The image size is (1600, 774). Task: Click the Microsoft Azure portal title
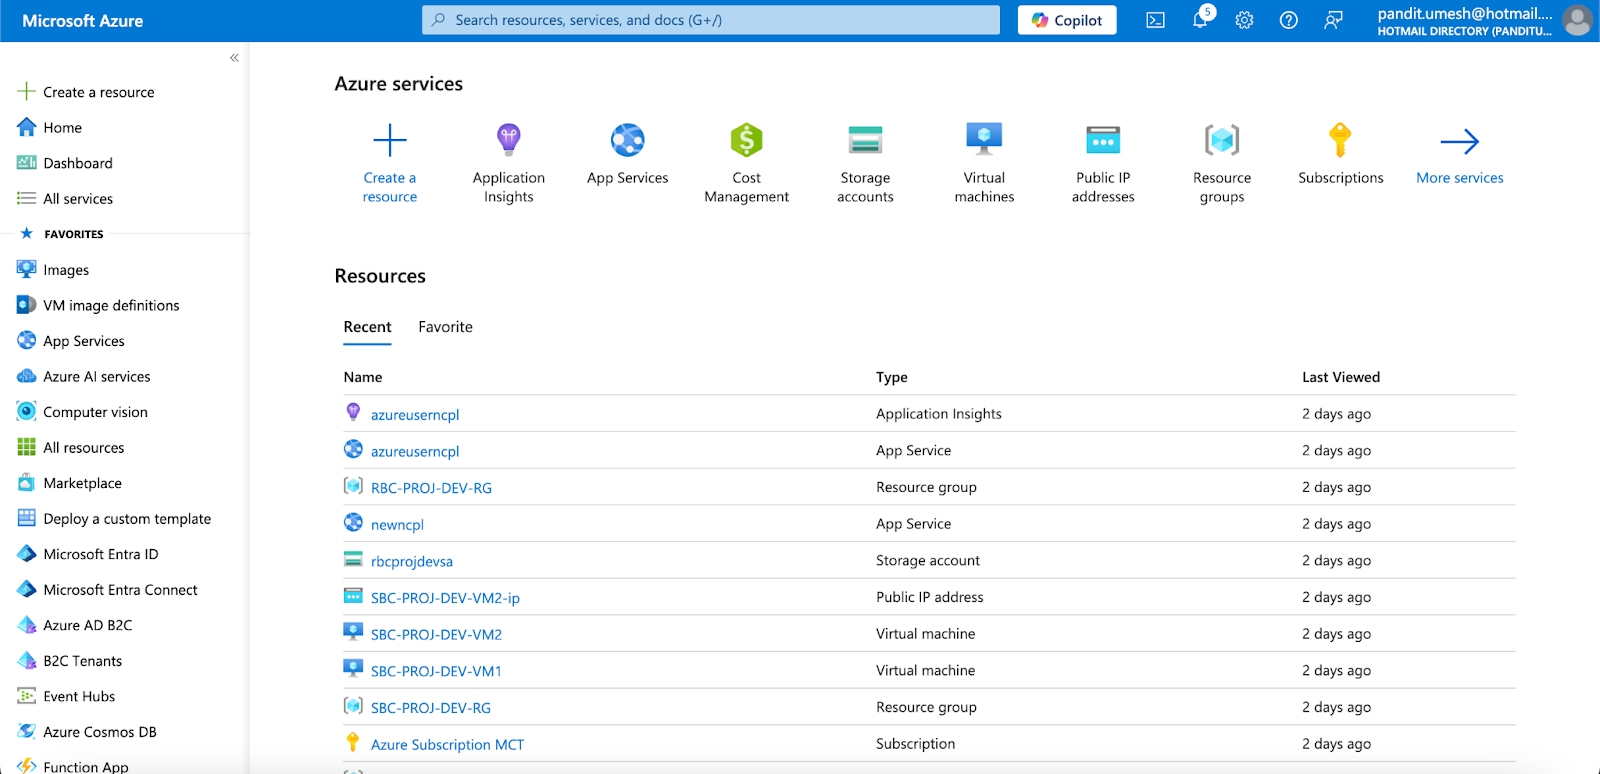click(x=82, y=21)
